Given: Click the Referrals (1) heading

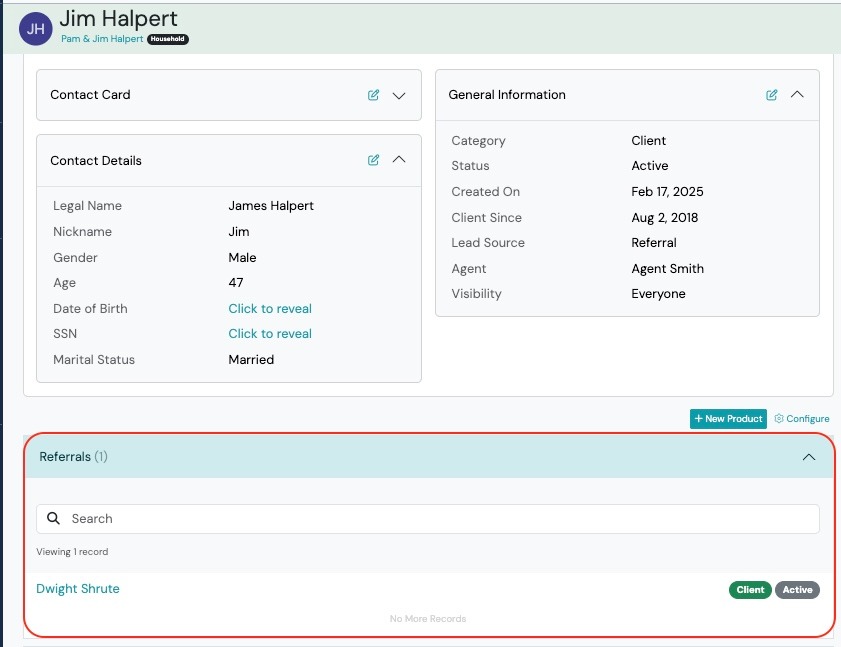Looking at the screenshot, I should point(73,457).
